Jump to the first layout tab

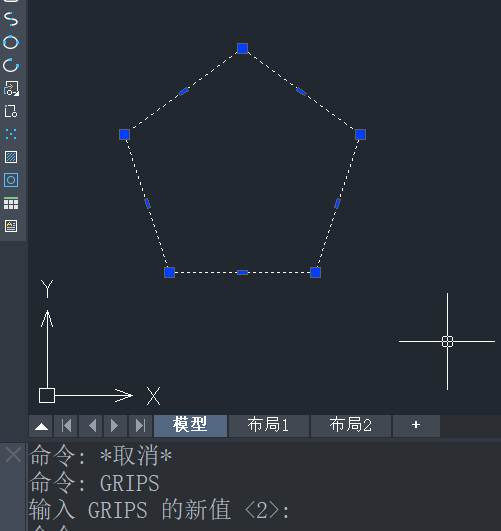[x=66, y=426]
